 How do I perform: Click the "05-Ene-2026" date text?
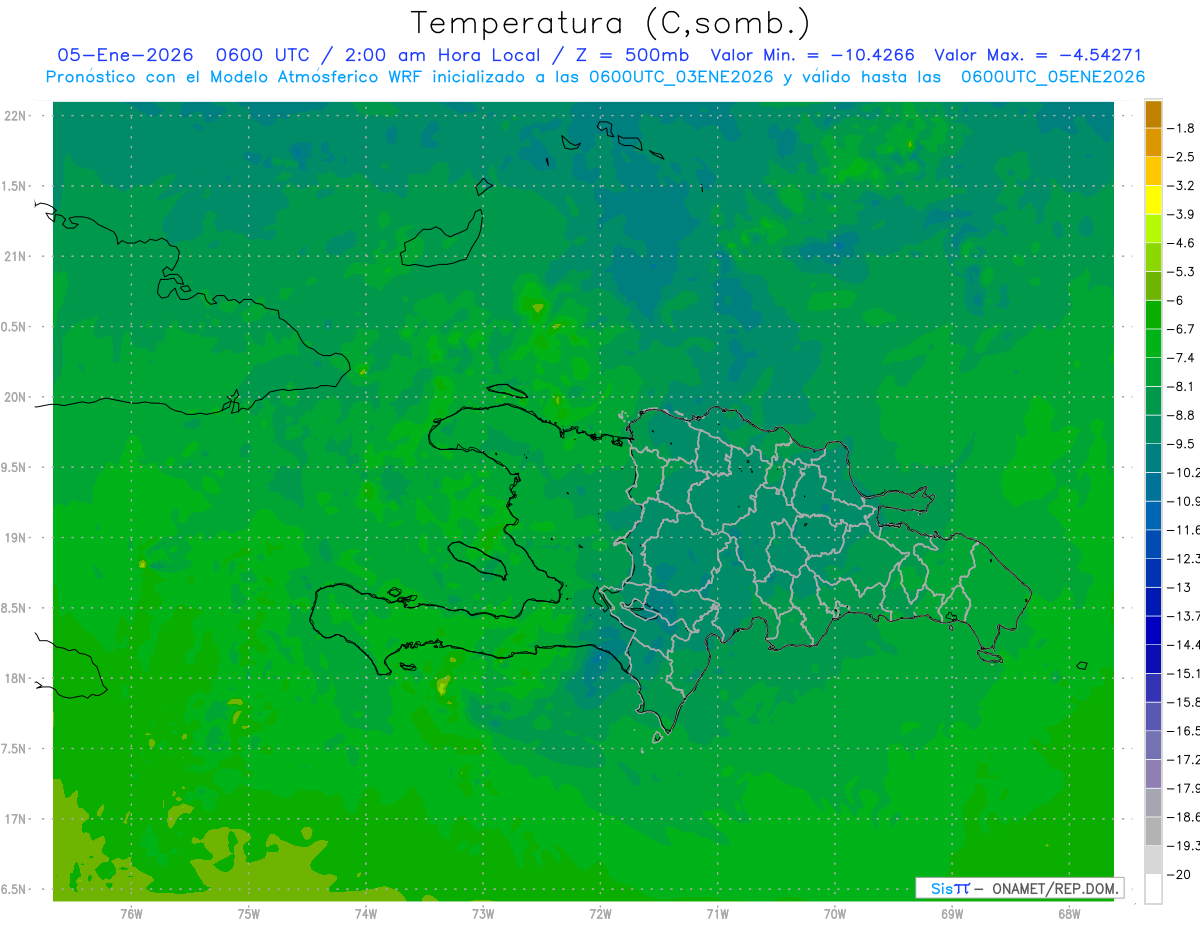click(x=125, y=55)
